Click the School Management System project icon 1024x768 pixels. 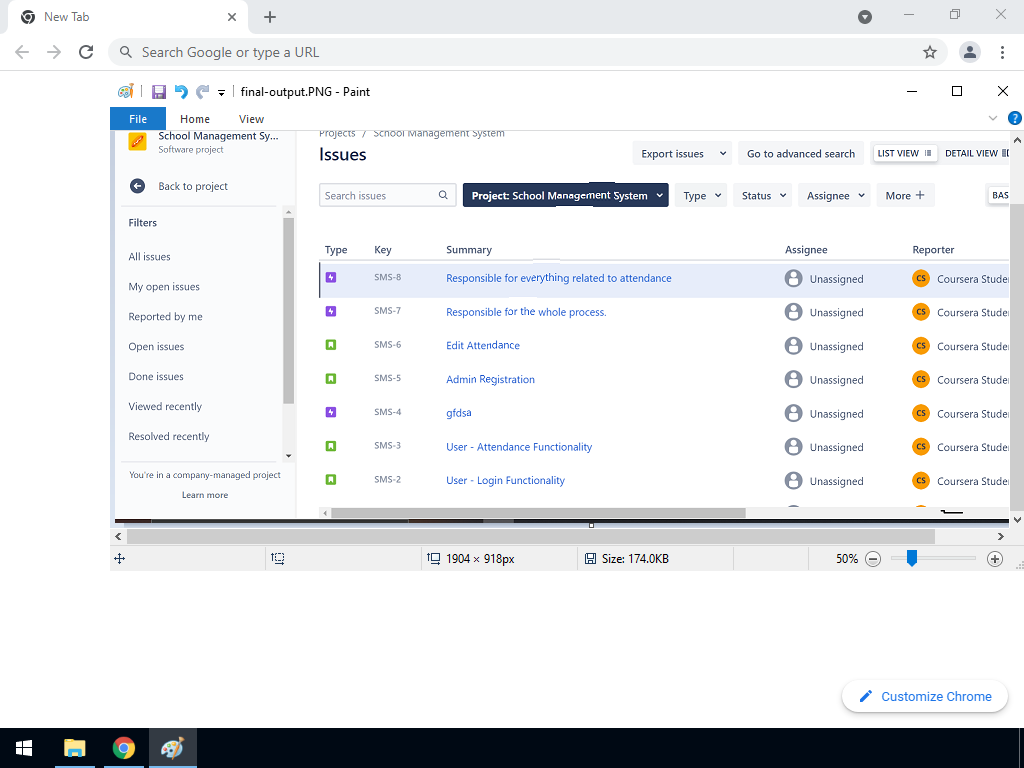point(137,141)
